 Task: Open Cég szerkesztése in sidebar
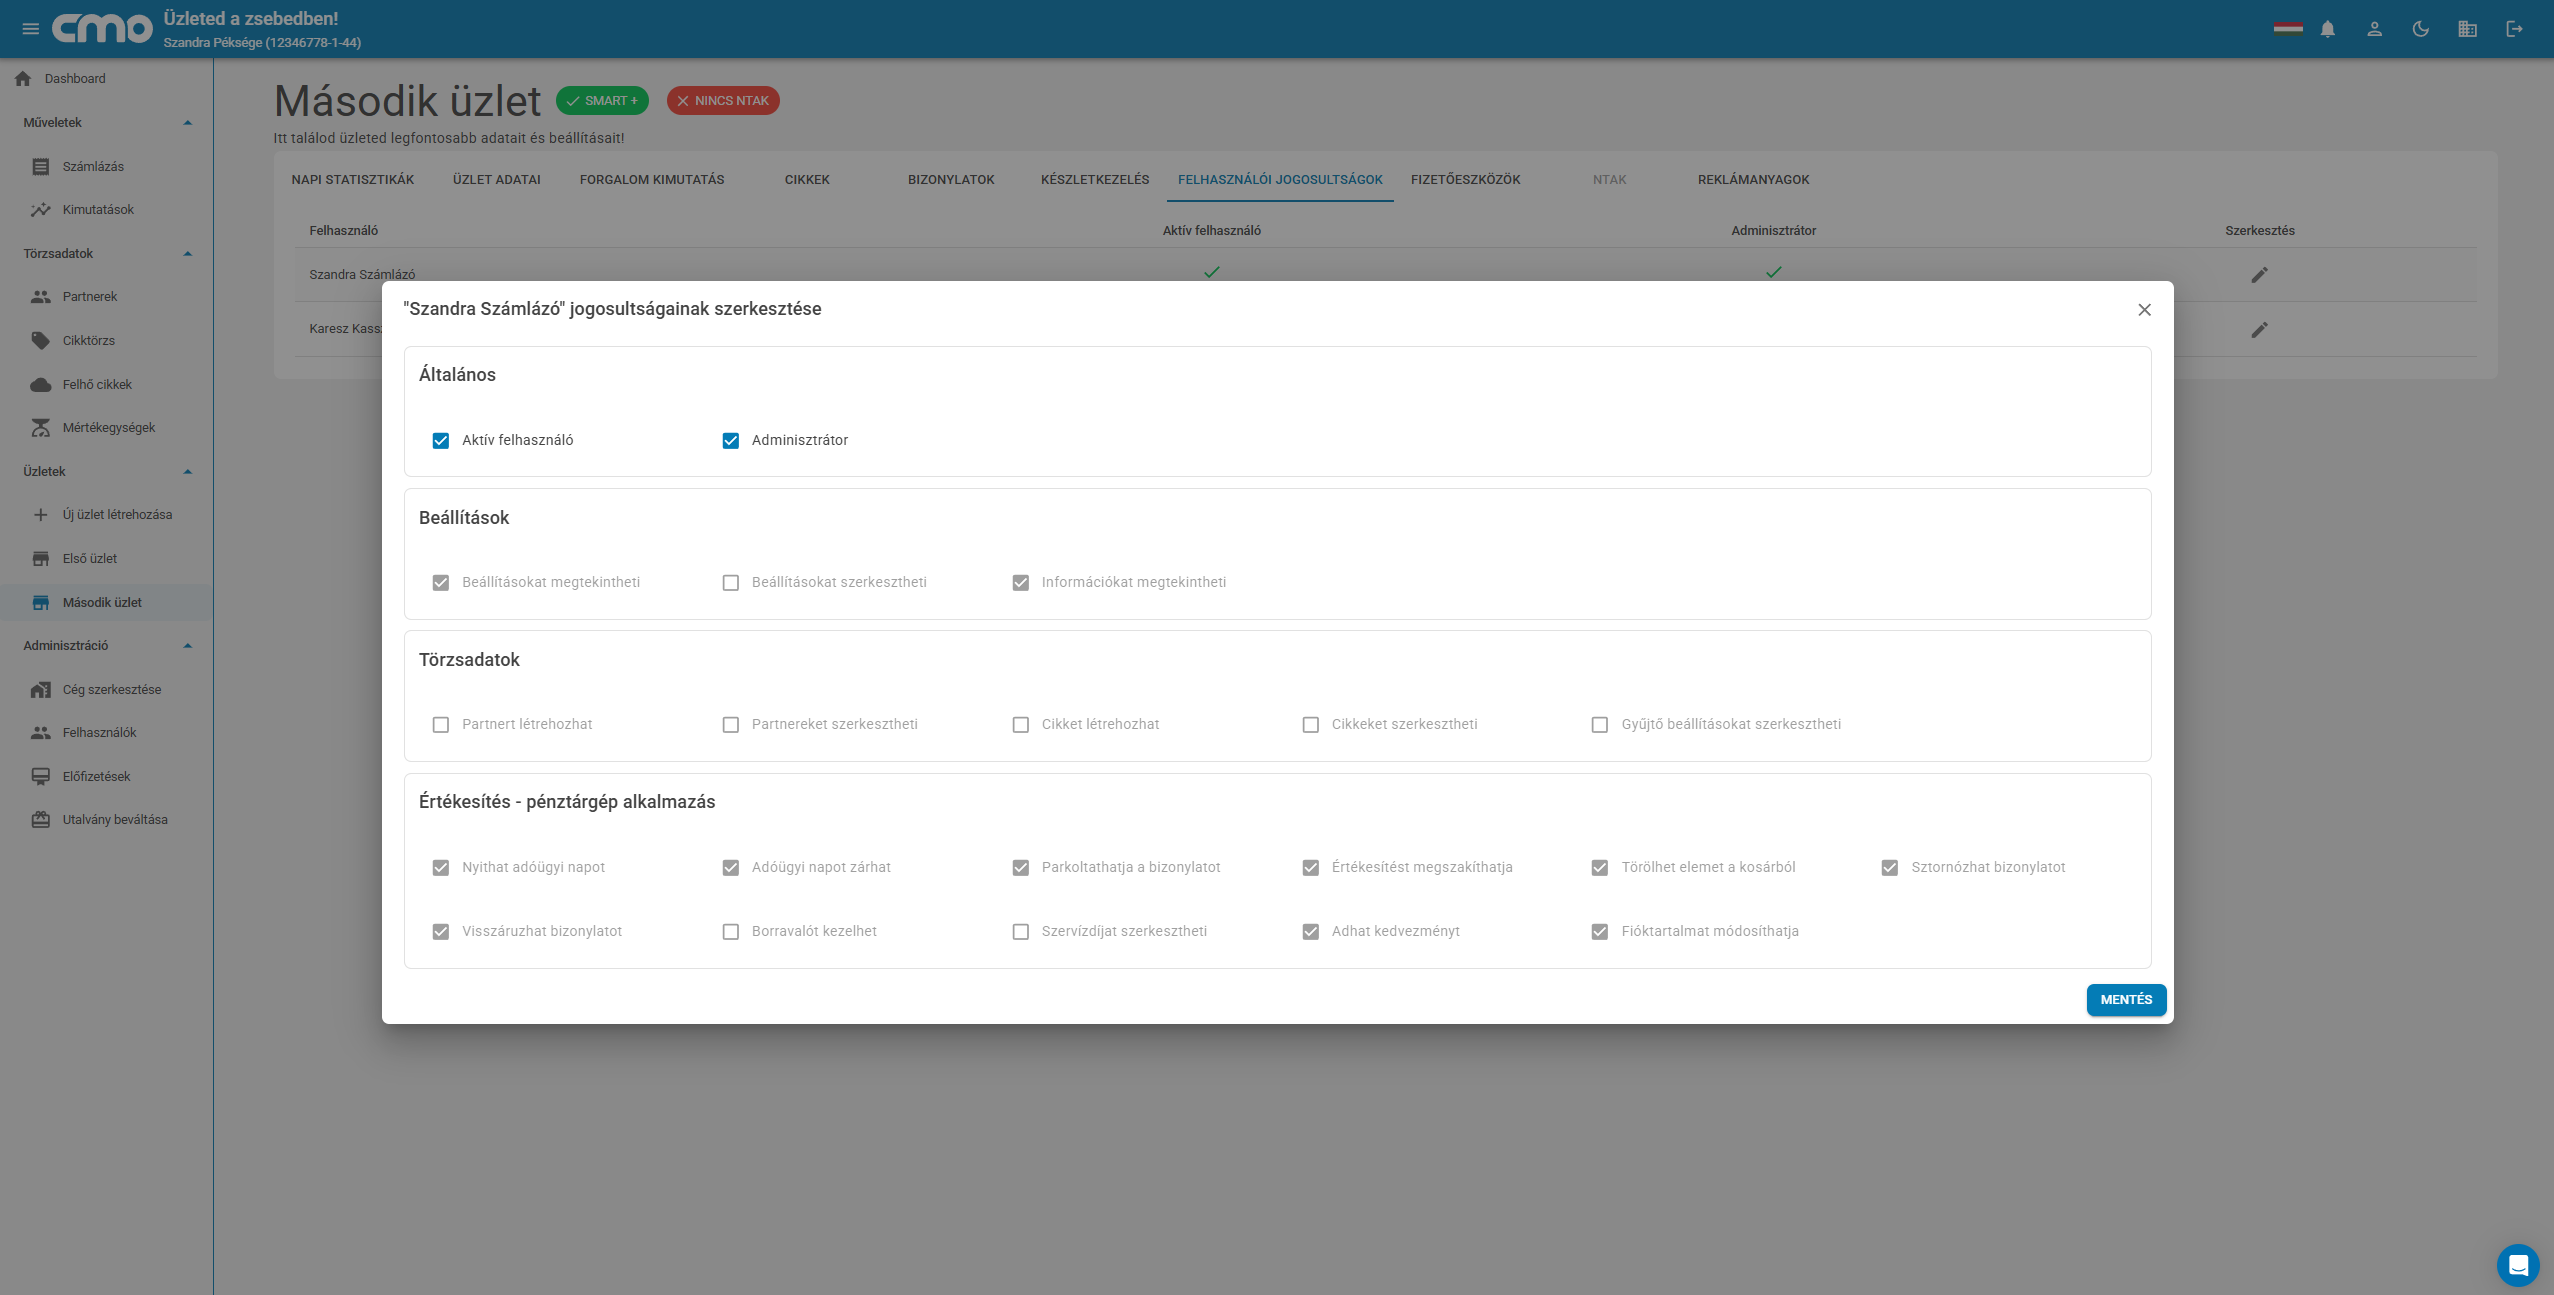click(106, 690)
